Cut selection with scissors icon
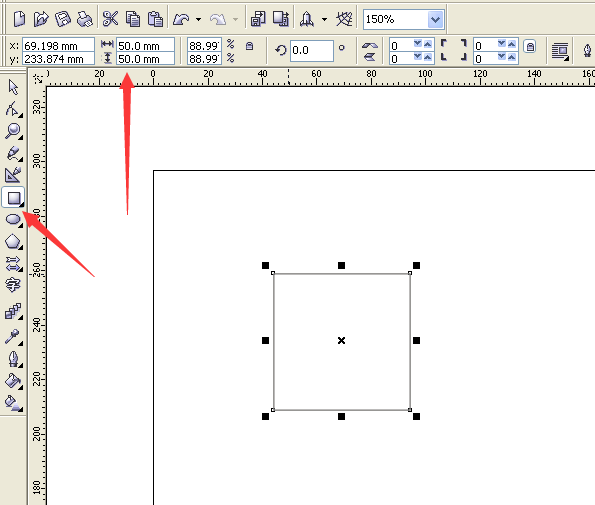 coord(110,19)
